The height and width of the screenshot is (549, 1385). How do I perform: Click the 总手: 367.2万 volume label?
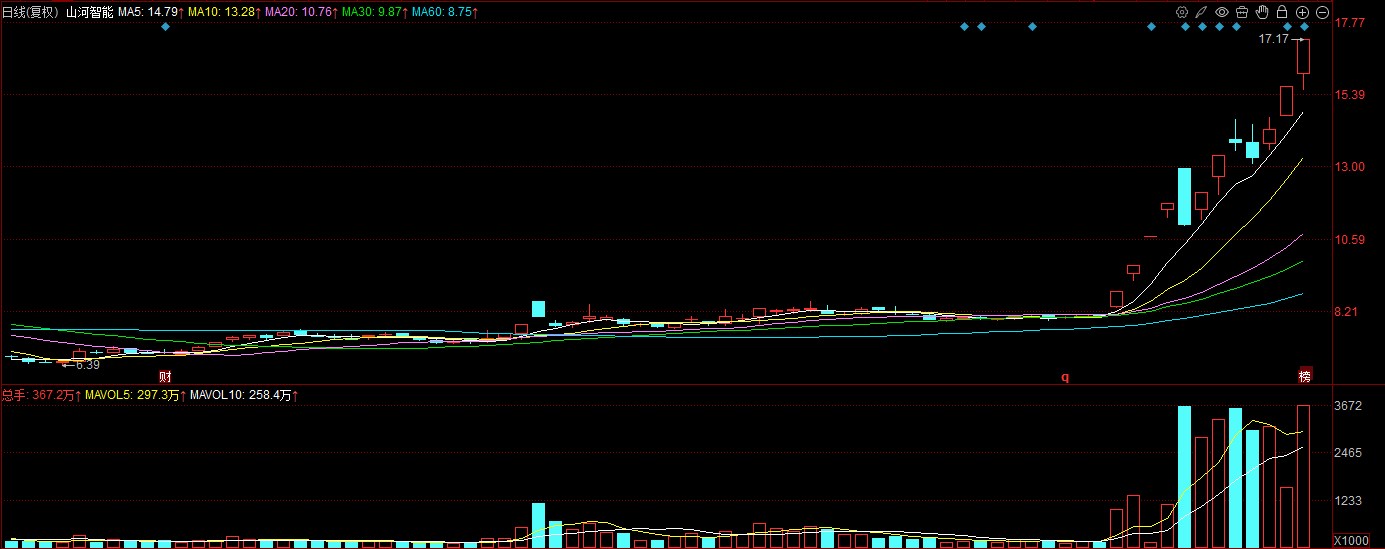click(x=42, y=396)
